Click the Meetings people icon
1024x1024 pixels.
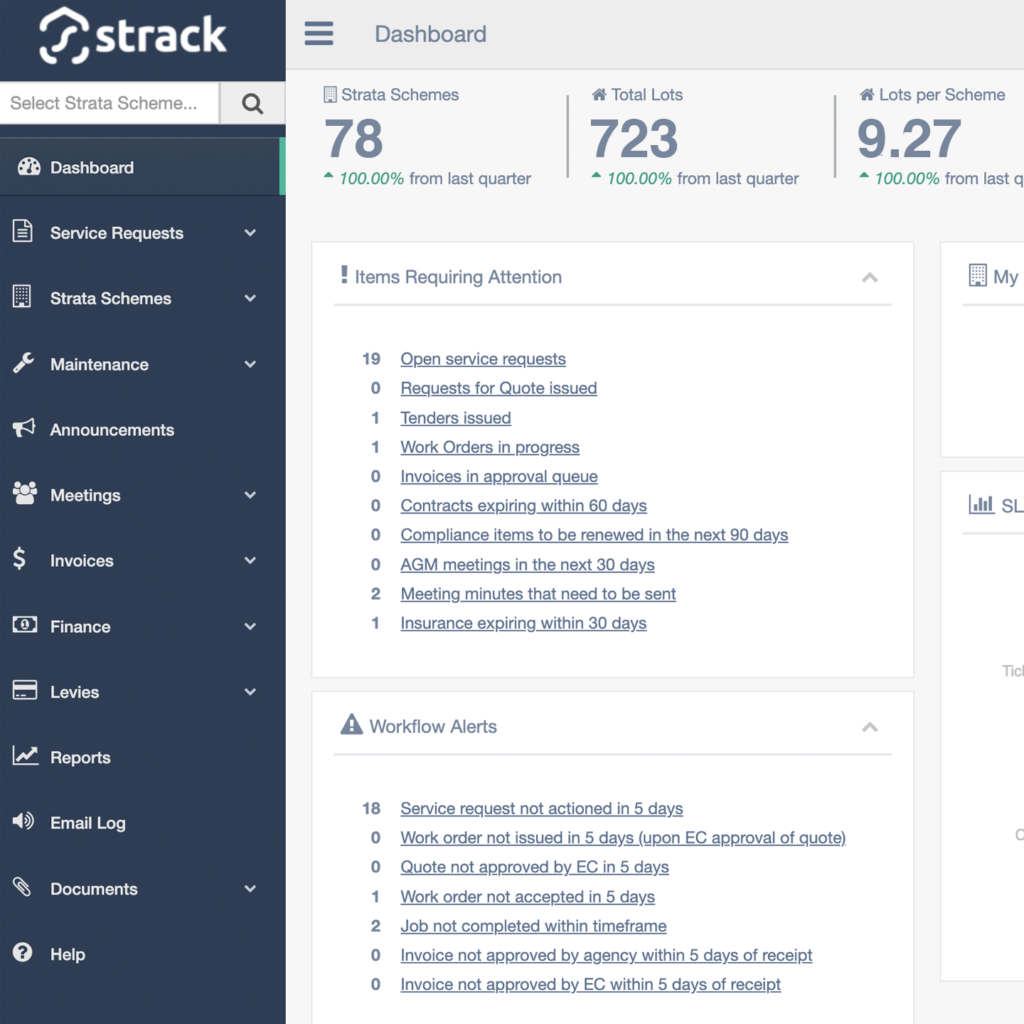click(24, 495)
